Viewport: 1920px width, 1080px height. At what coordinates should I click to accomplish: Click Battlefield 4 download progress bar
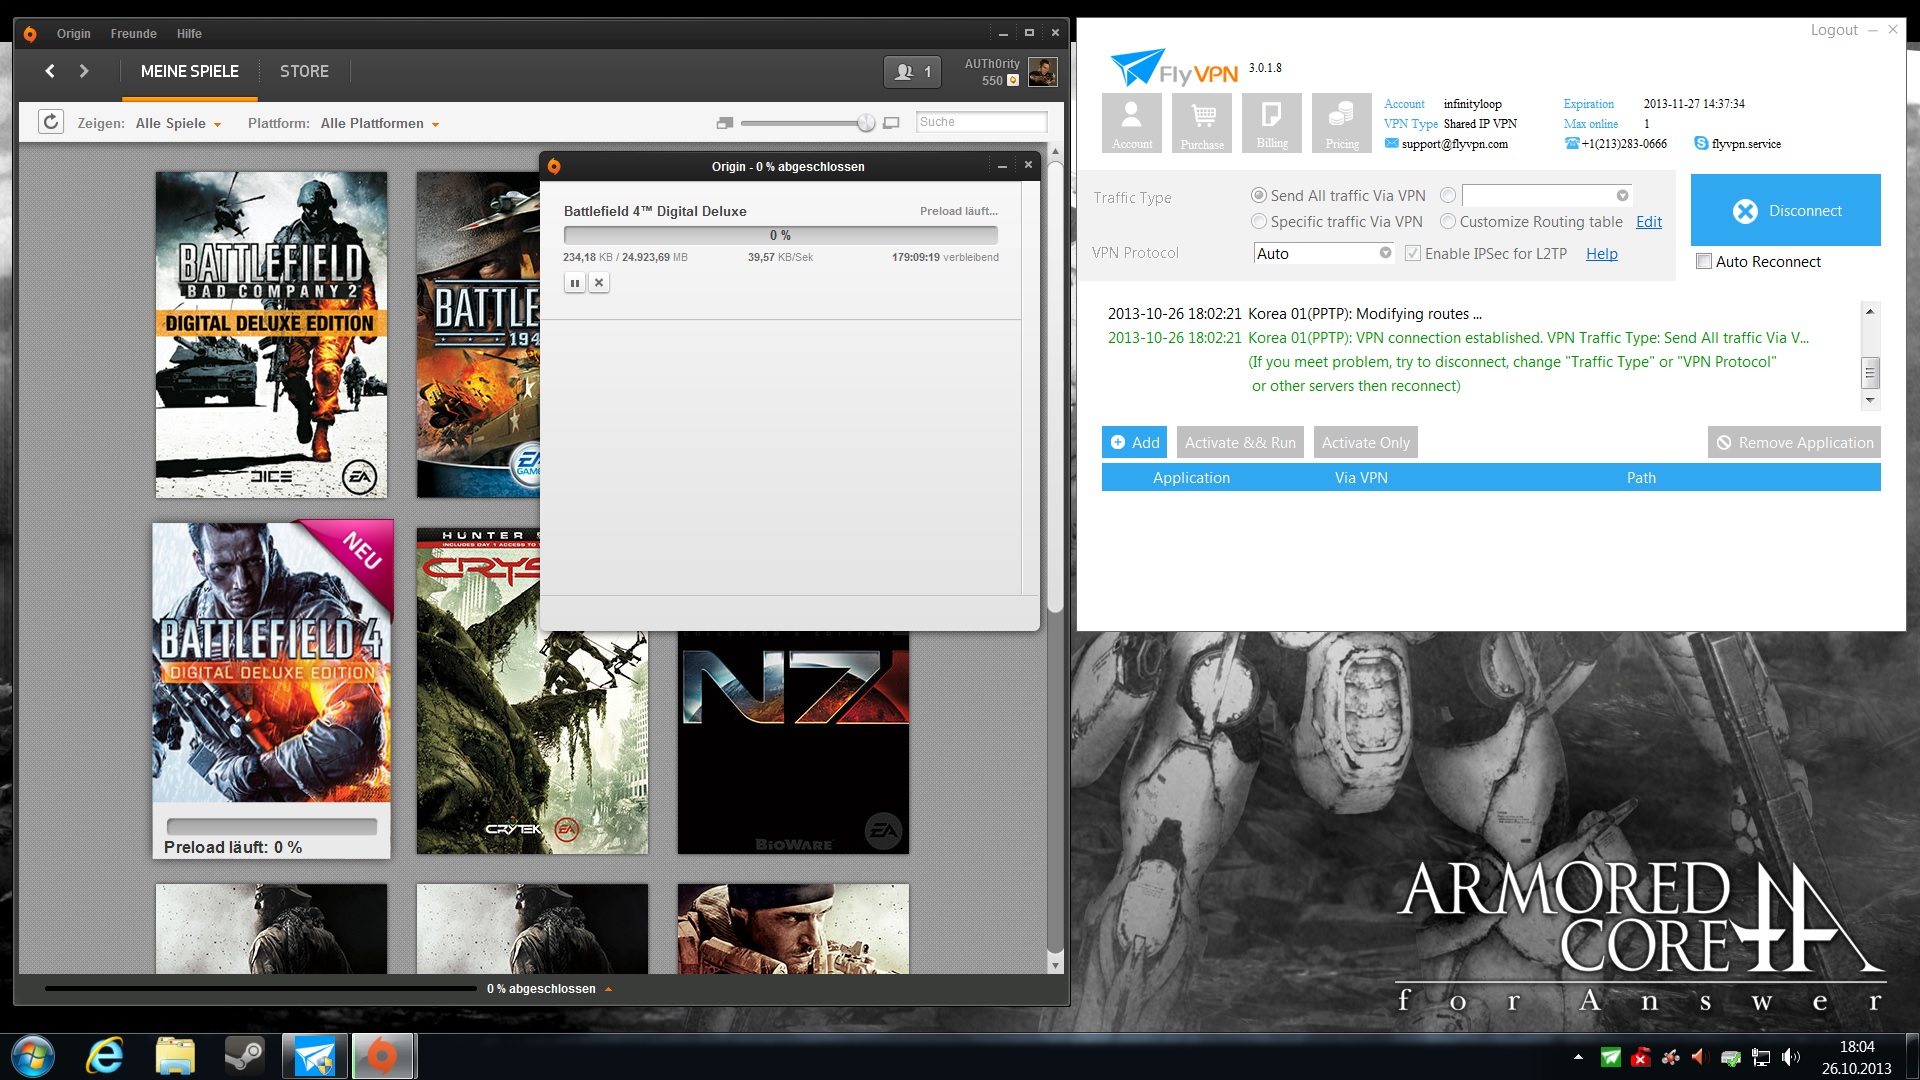pyautogui.click(x=780, y=235)
